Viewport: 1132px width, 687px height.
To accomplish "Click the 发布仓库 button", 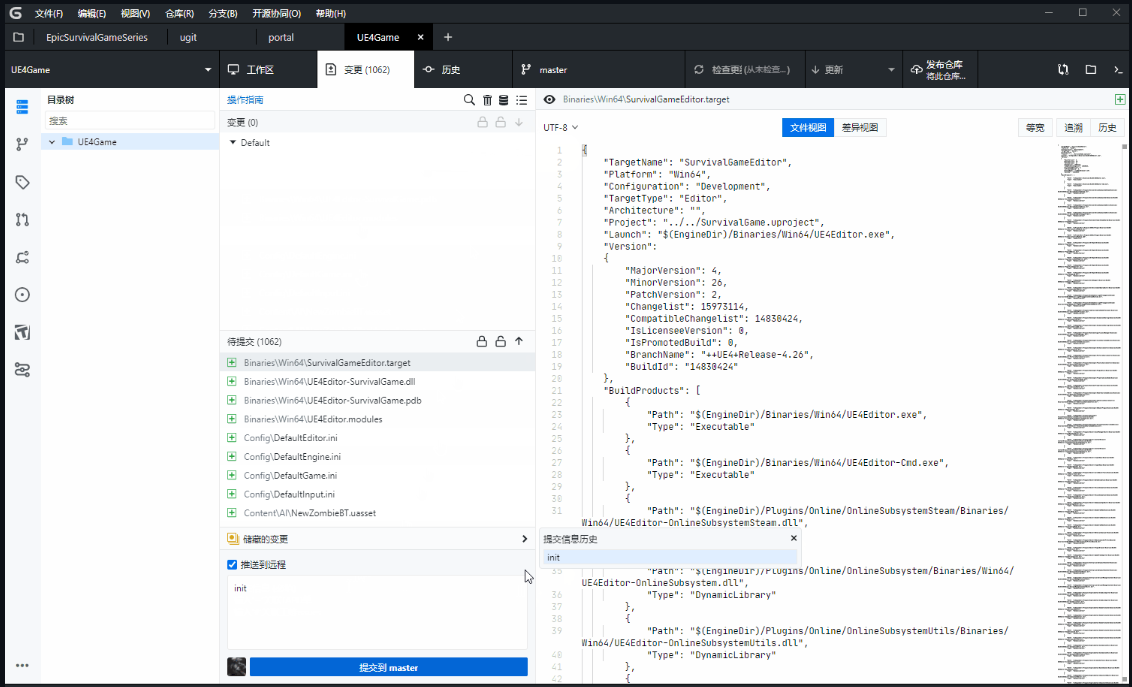I will pos(939,69).
